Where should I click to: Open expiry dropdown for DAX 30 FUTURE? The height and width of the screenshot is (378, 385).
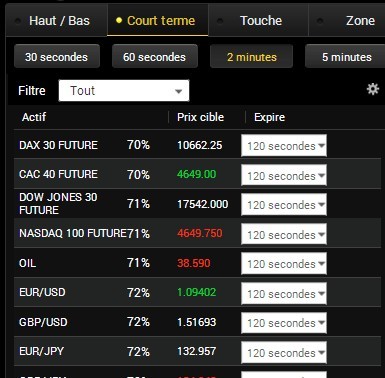point(284,146)
